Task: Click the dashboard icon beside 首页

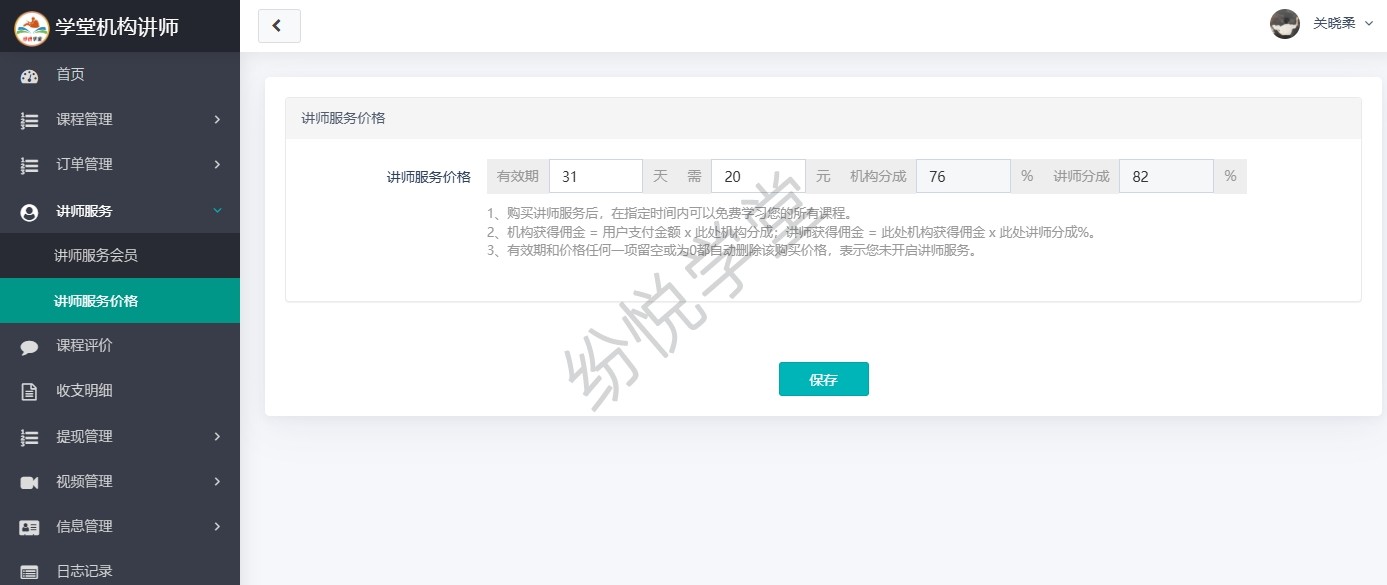Action: (29, 75)
